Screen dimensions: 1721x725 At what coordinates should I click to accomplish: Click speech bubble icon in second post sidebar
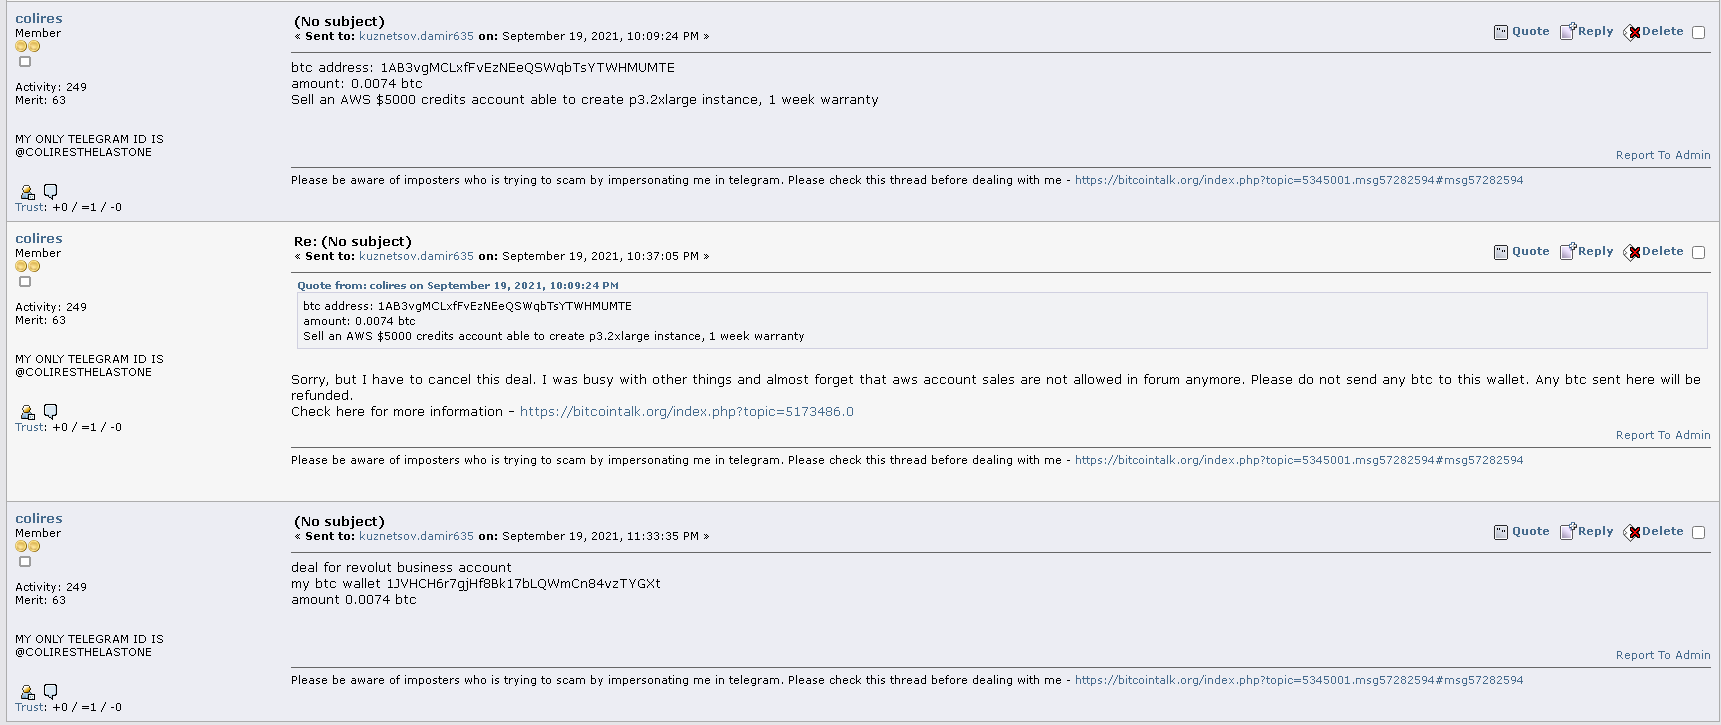(51, 411)
